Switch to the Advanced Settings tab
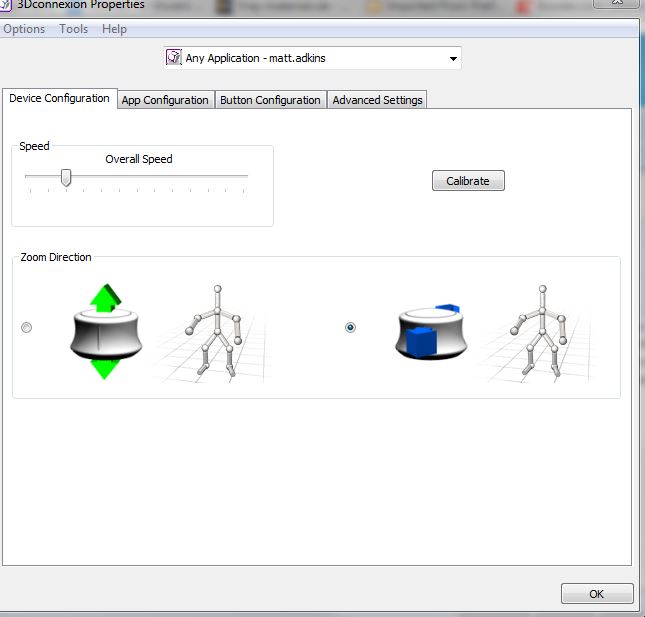Image resolution: width=645 pixels, height=617 pixels. point(377,100)
